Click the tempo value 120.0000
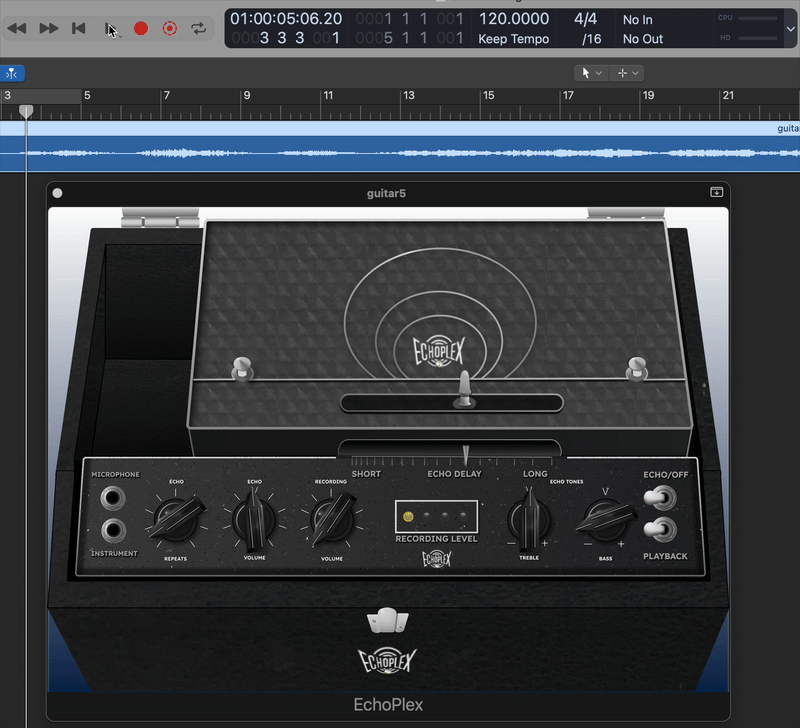 coord(513,19)
